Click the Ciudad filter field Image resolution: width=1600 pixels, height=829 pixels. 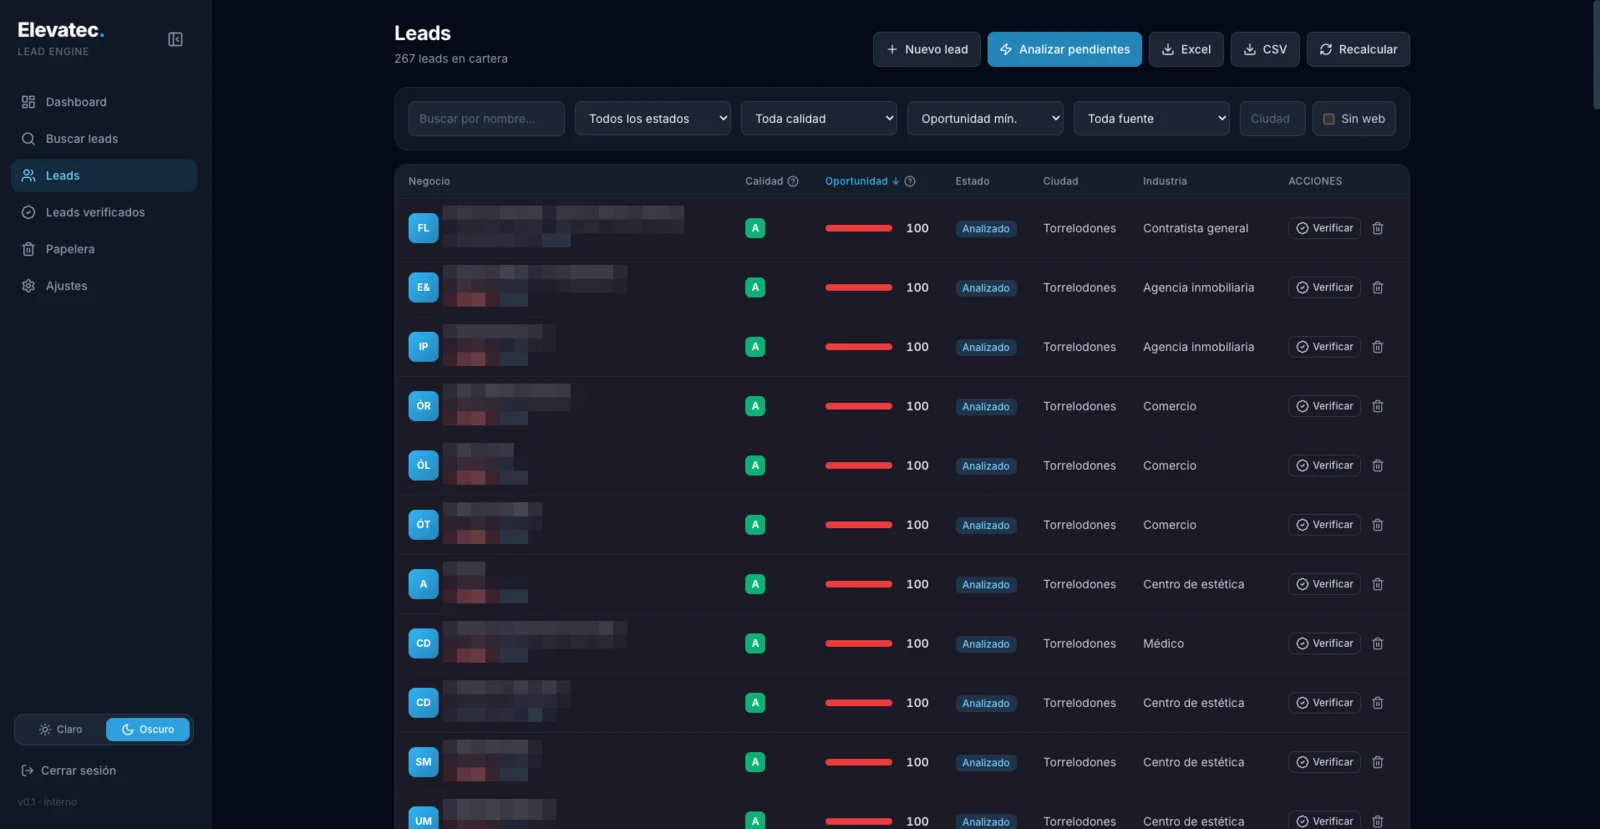(1272, 118)
